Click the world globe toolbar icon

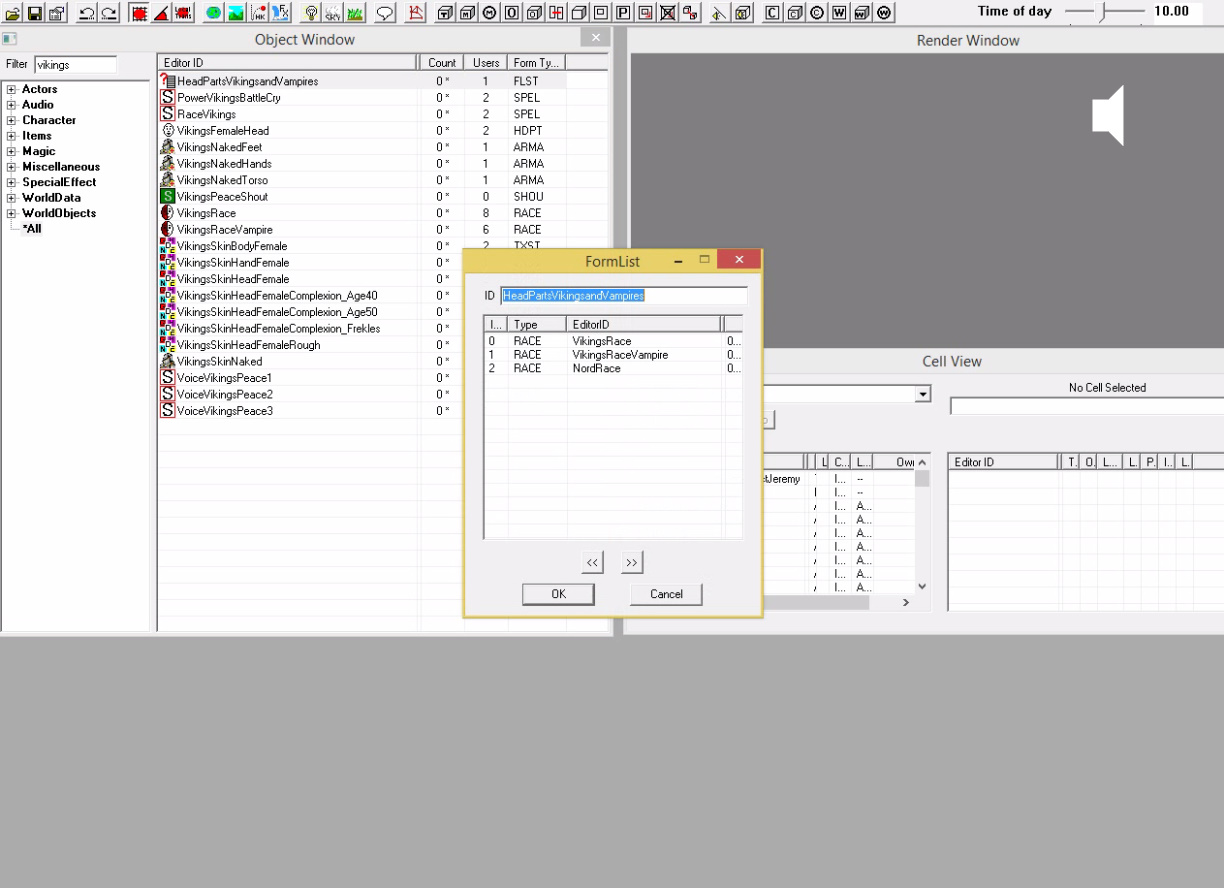(214, 13)
